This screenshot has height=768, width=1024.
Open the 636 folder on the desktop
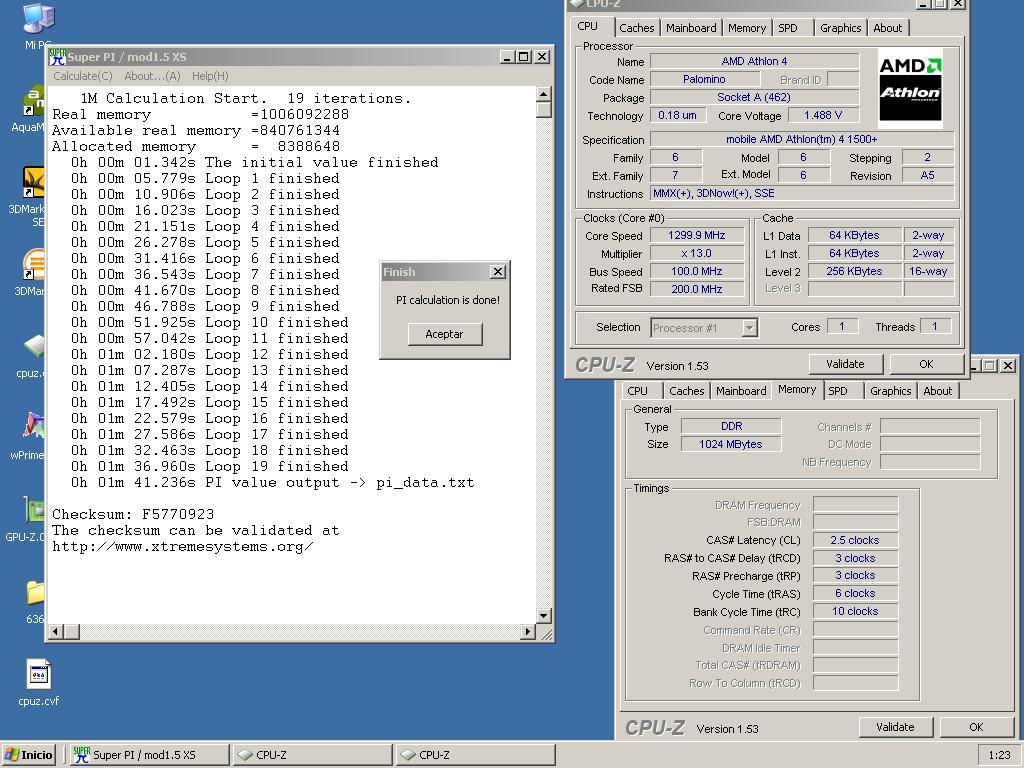[x=35, y=592]
